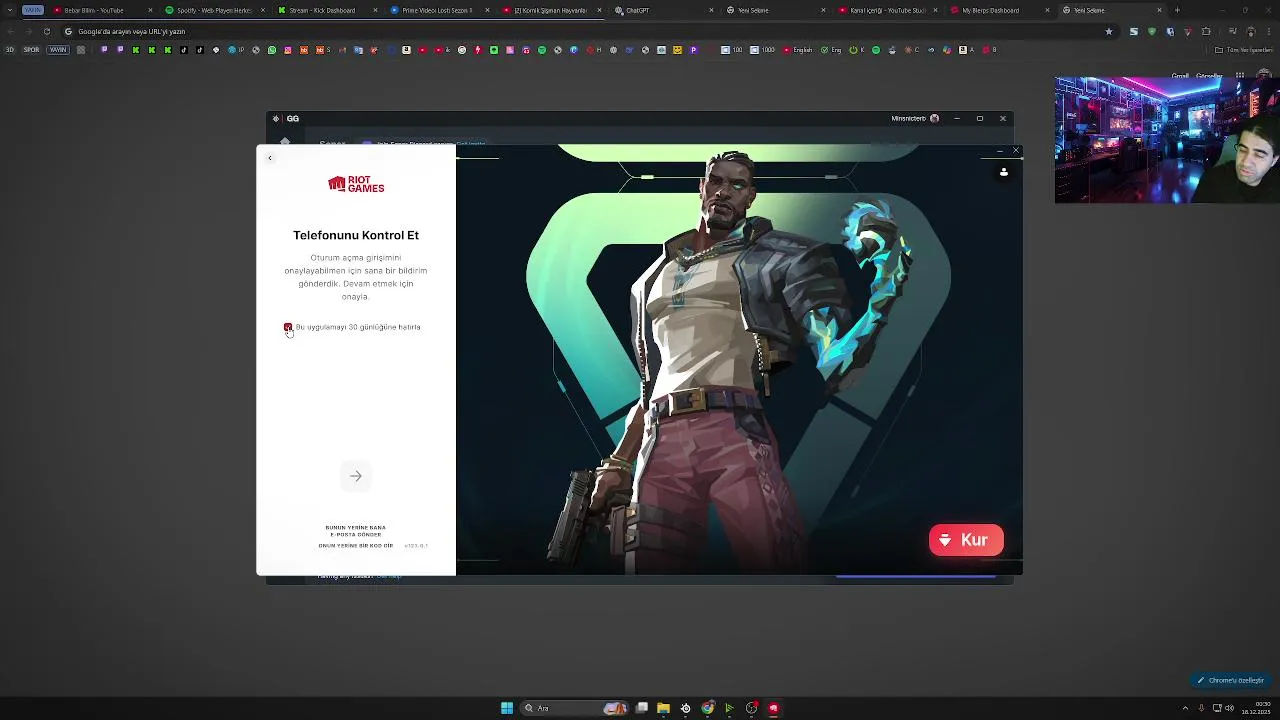Open the 3D bookmark folder
This screenshot has height=720, width=1280.
tap(10, 50)
